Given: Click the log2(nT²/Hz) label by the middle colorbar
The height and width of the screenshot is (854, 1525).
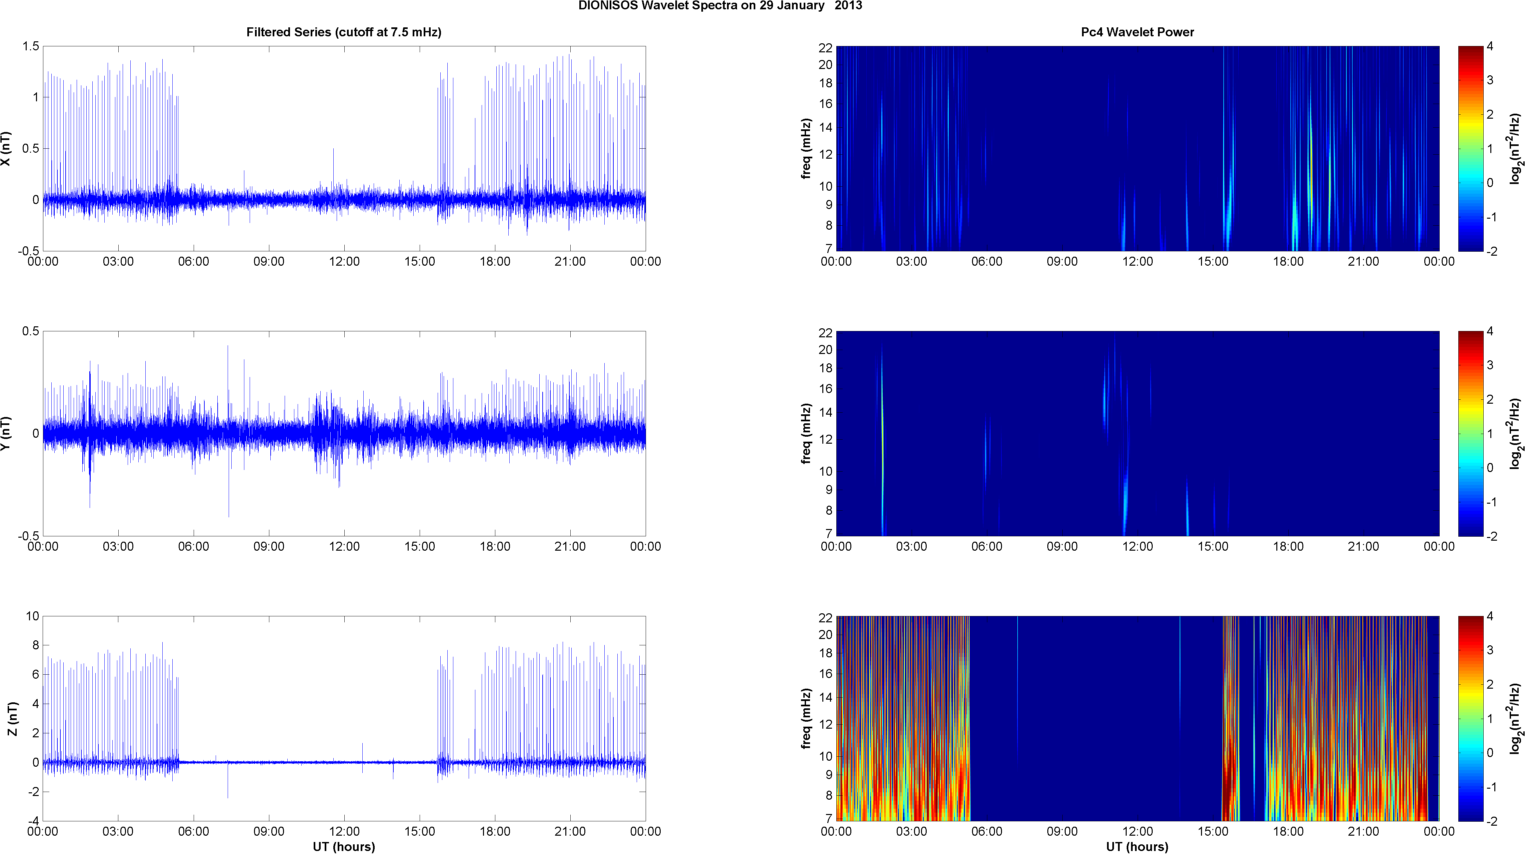Looking at the screenshot, I should [x=1516, y=434].
